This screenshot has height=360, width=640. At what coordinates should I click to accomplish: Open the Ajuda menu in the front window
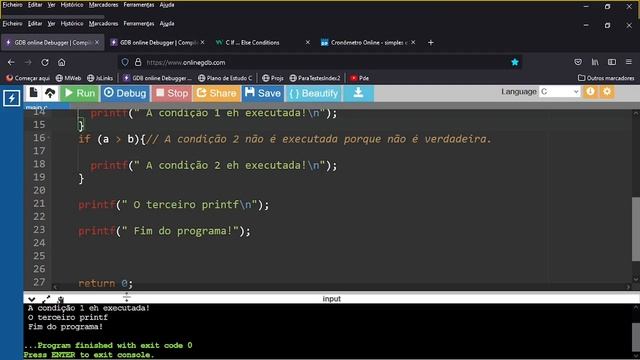(x=167, y=24)
